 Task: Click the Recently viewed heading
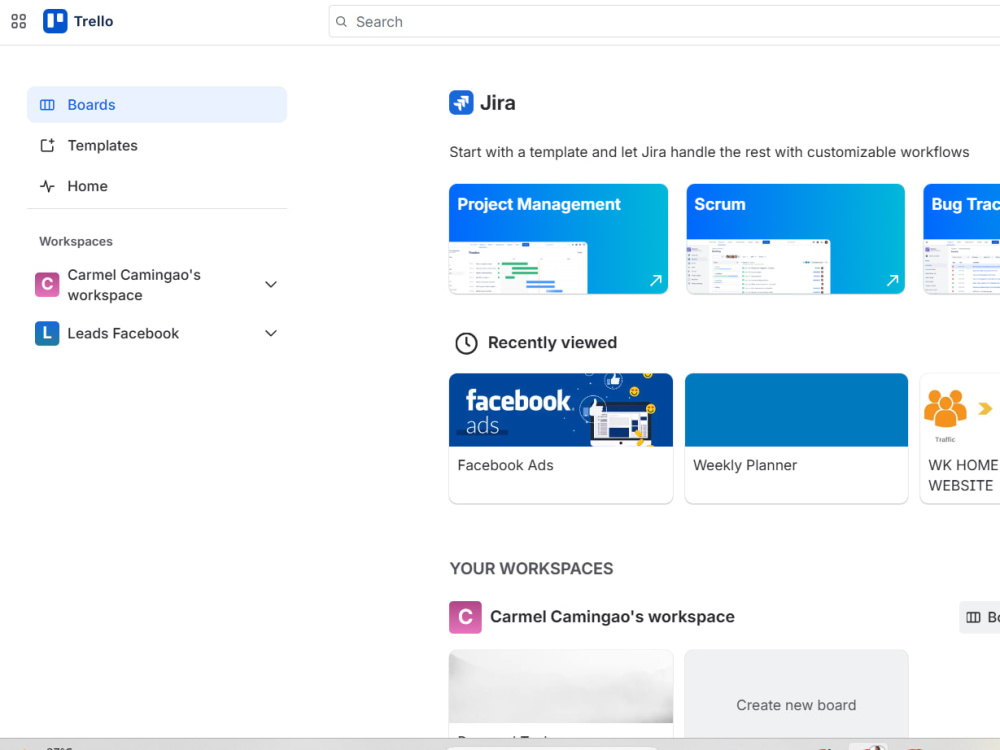[552, 342]
